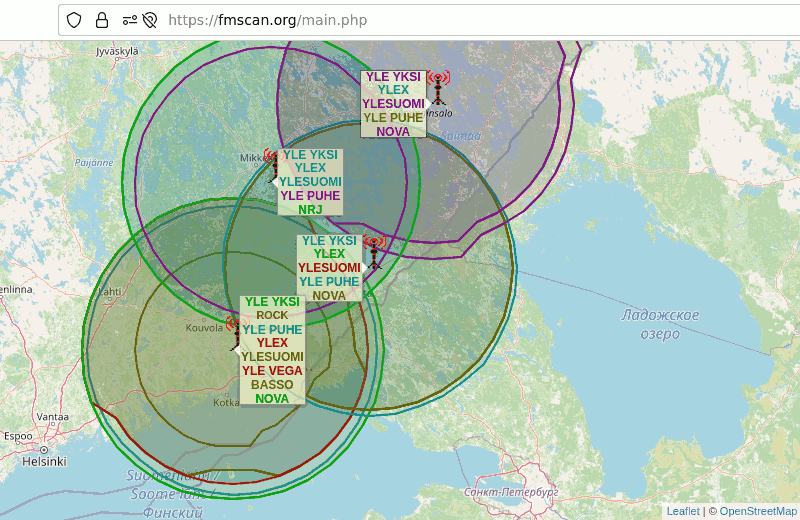
Task: Click the purple NOVA station label
Action: (393, 131)
